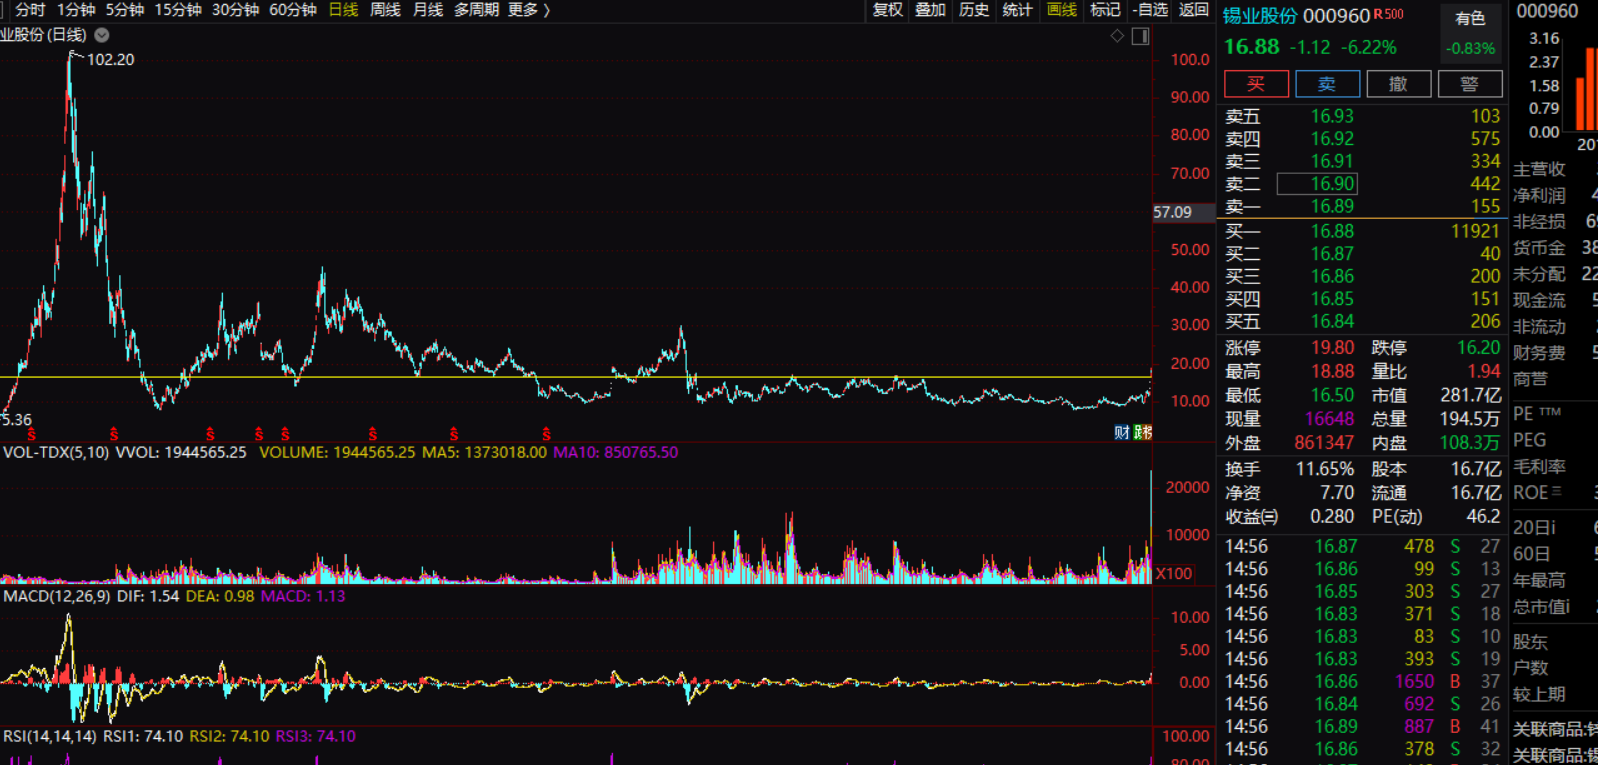Toggle the highlighted 画线 drawing tool
Viewport: 1598px width, 765px height.
click(x=1061, y=10)
